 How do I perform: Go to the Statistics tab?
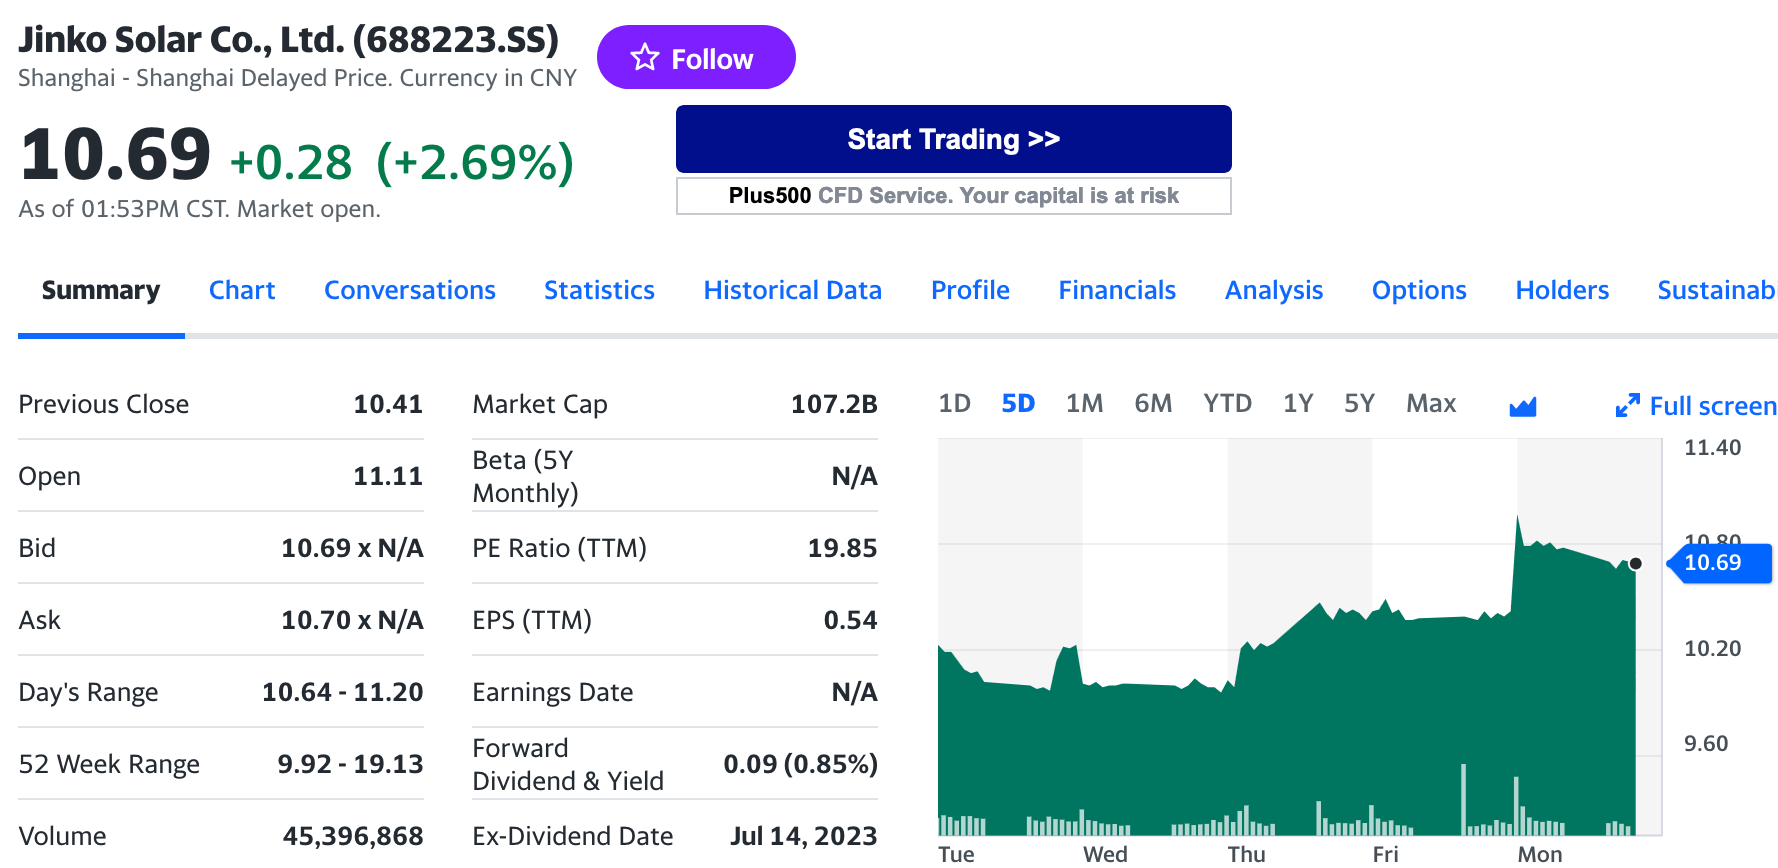tap(599, 290)
